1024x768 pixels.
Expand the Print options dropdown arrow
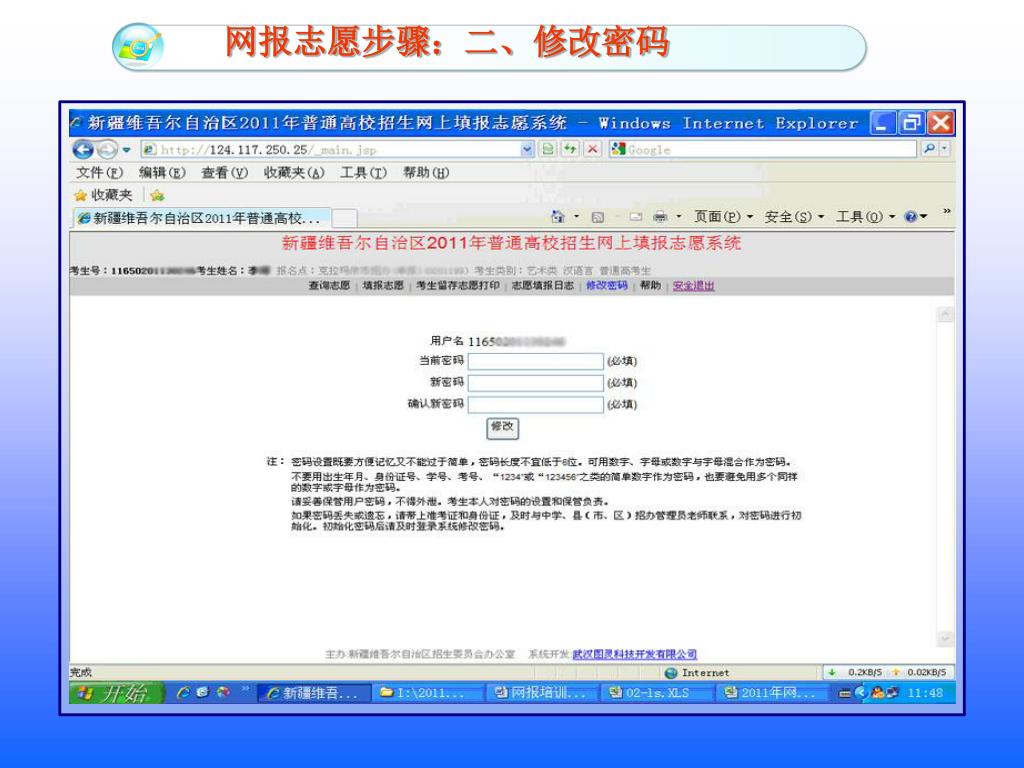tap(679, 216)
